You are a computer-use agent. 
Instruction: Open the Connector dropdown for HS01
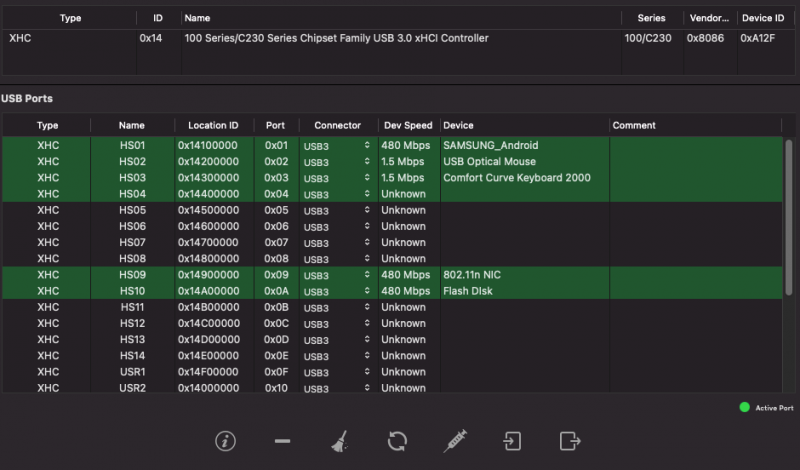point(337,146)
